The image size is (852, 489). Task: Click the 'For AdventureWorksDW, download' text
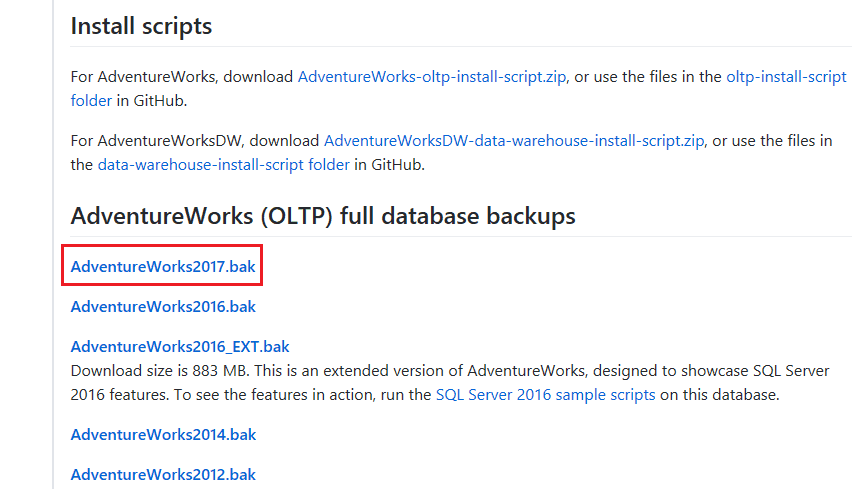[195, 141]
